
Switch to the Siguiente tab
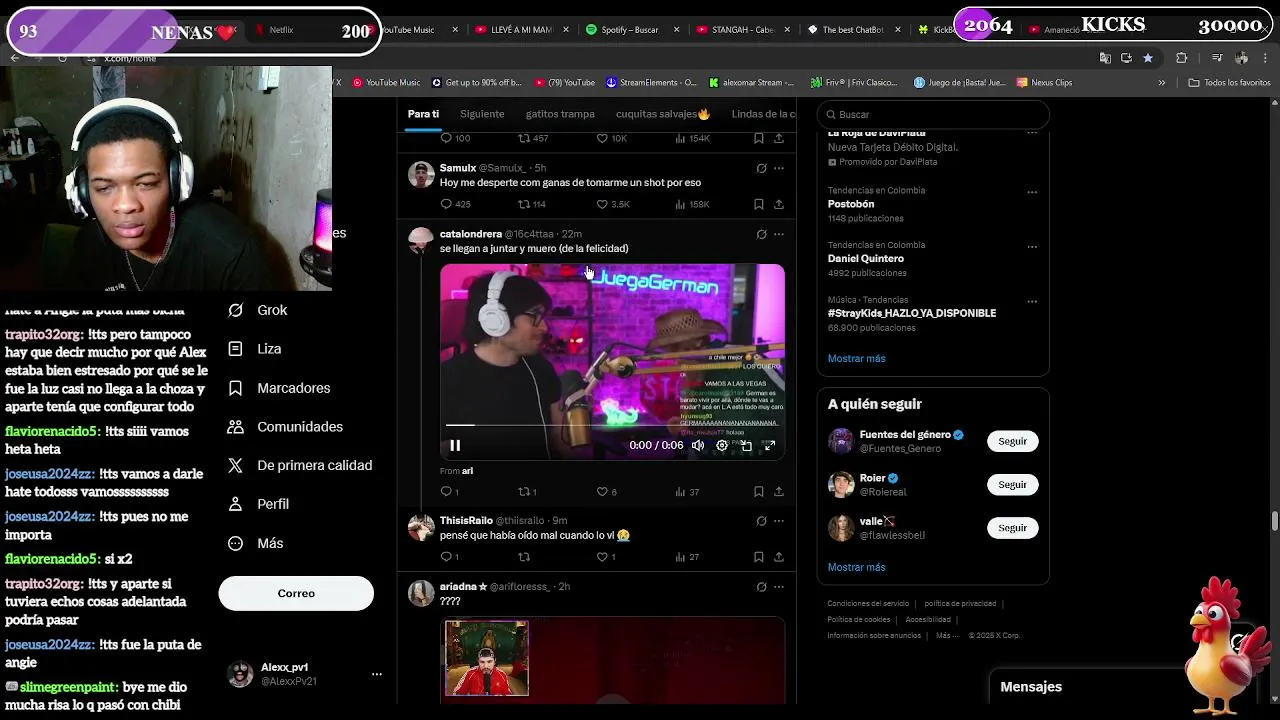click(x=482, y=114)
